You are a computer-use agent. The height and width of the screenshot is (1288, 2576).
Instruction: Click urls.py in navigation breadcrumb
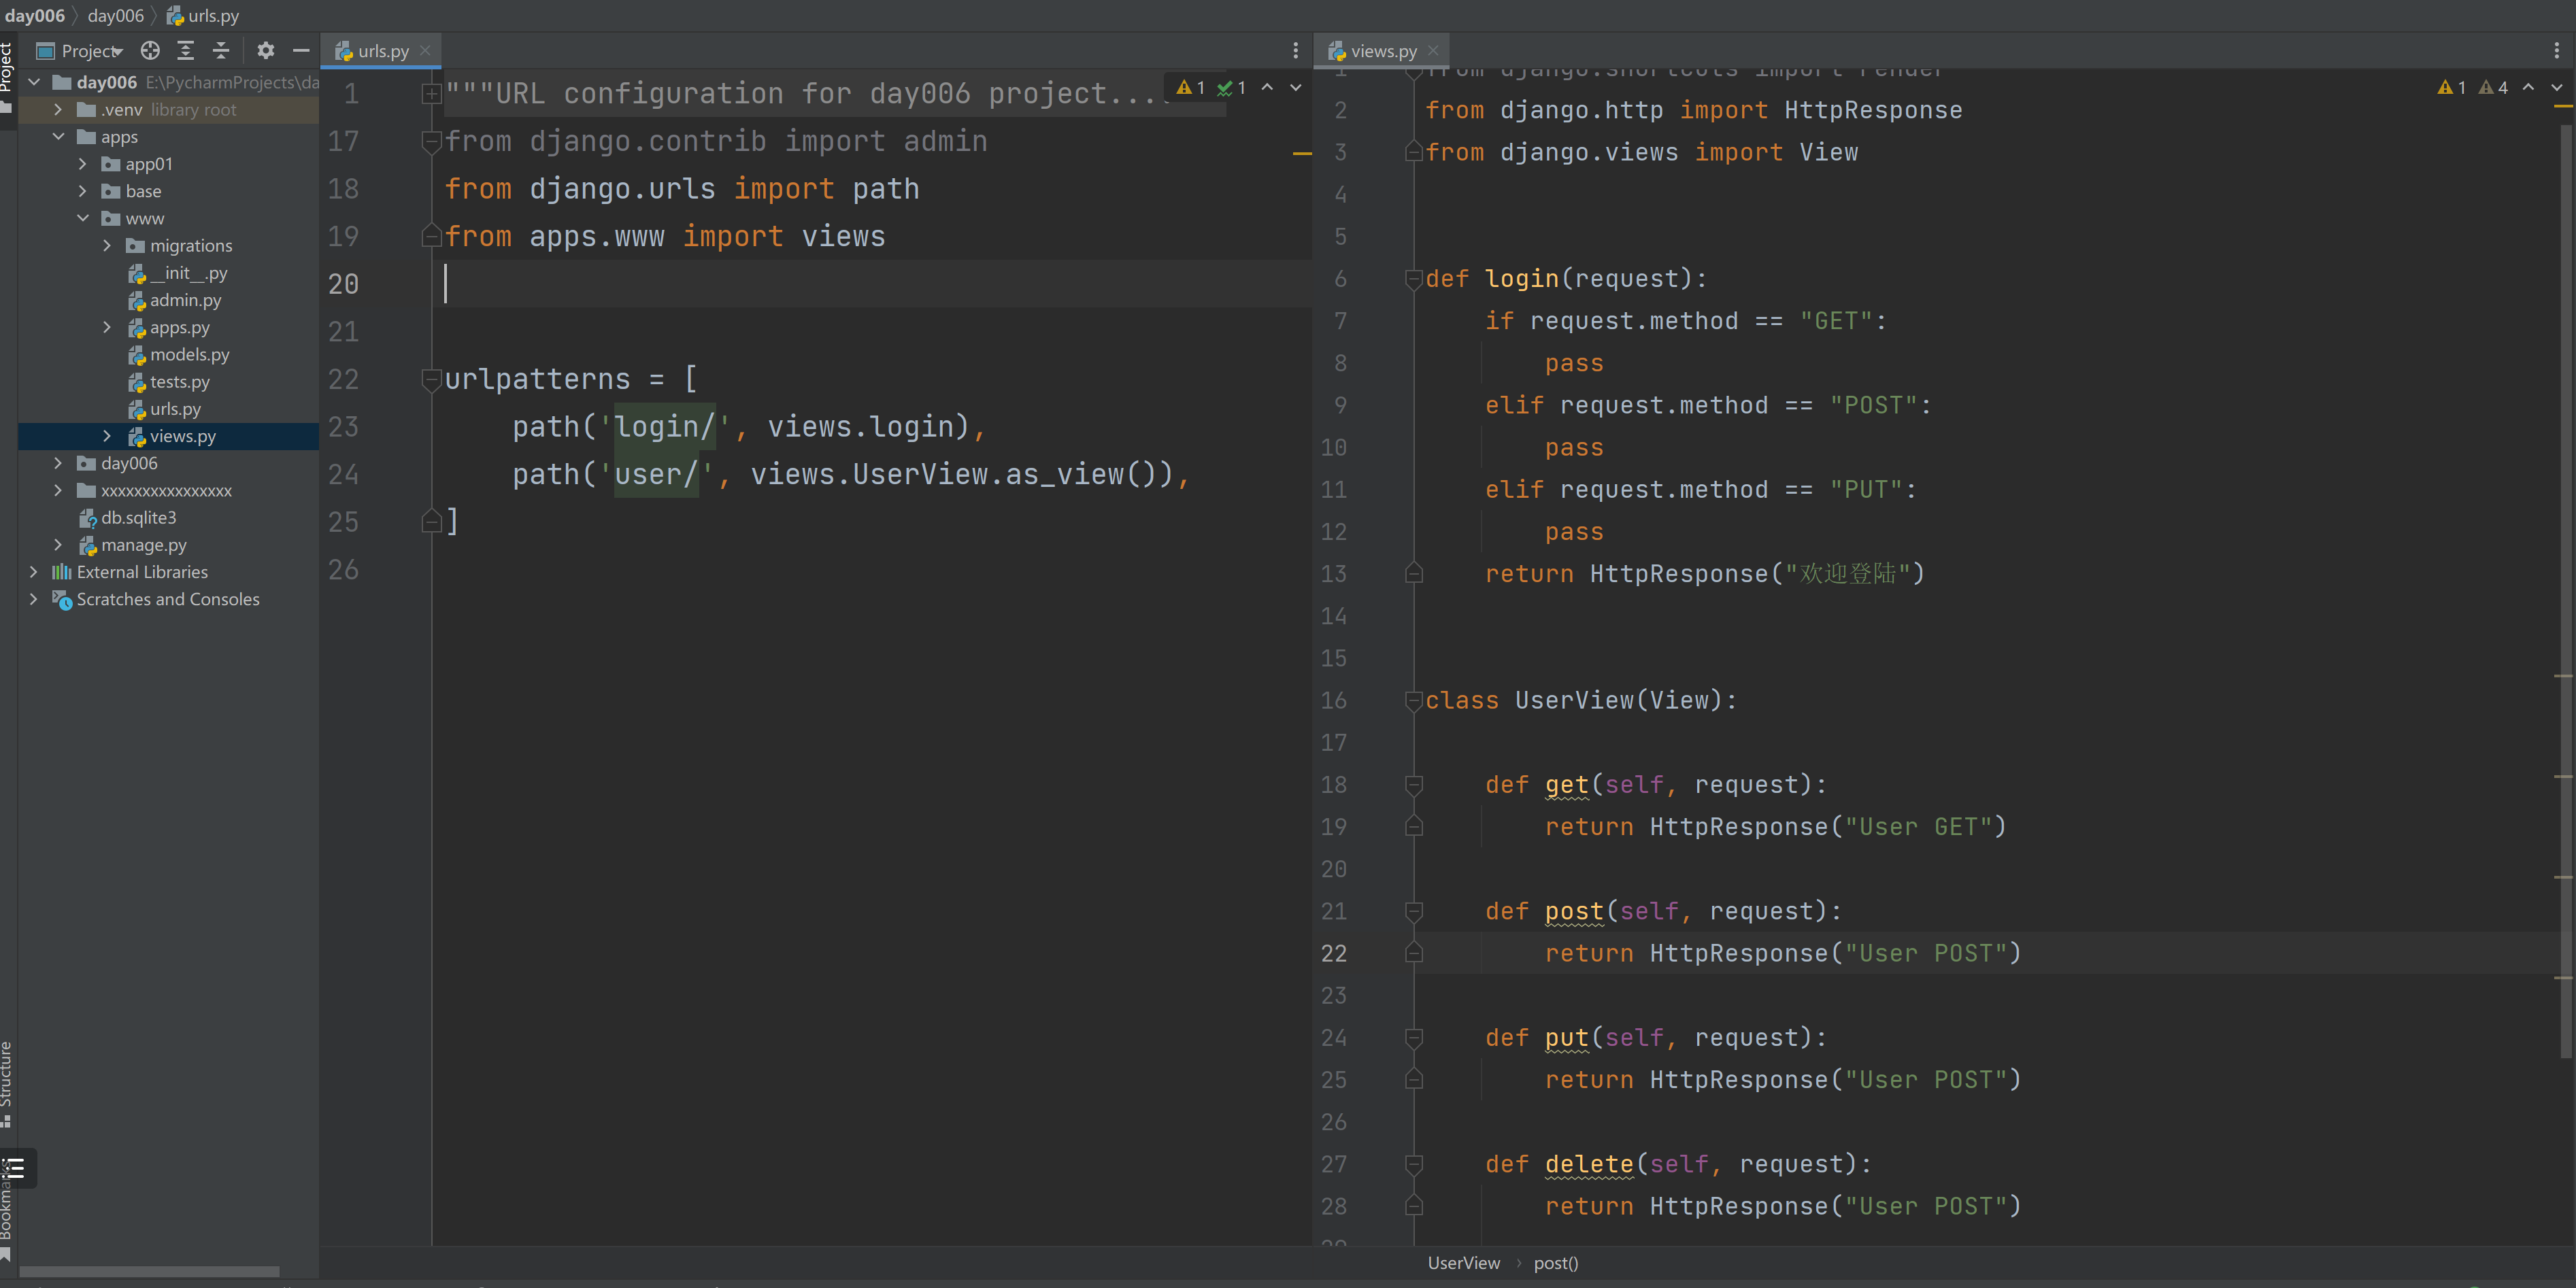(x=203, y=15)
